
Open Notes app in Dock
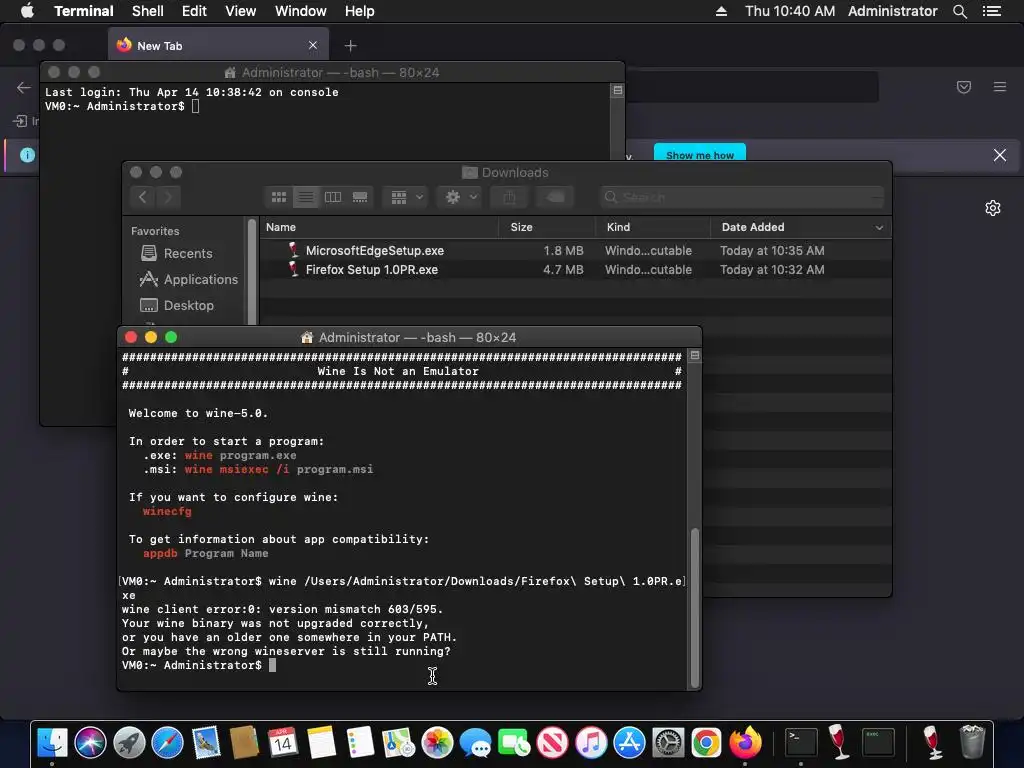pos(321,743)
